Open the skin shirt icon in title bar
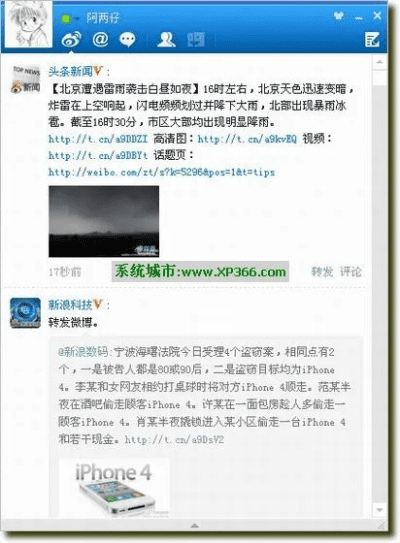The width and height of the screenshot is (400, 543). point(339,16)
